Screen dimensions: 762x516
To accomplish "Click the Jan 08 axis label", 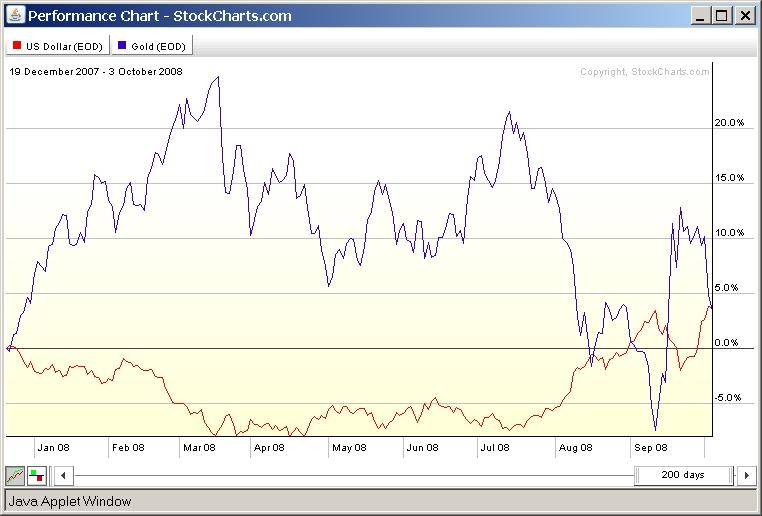I will [53, 447].
